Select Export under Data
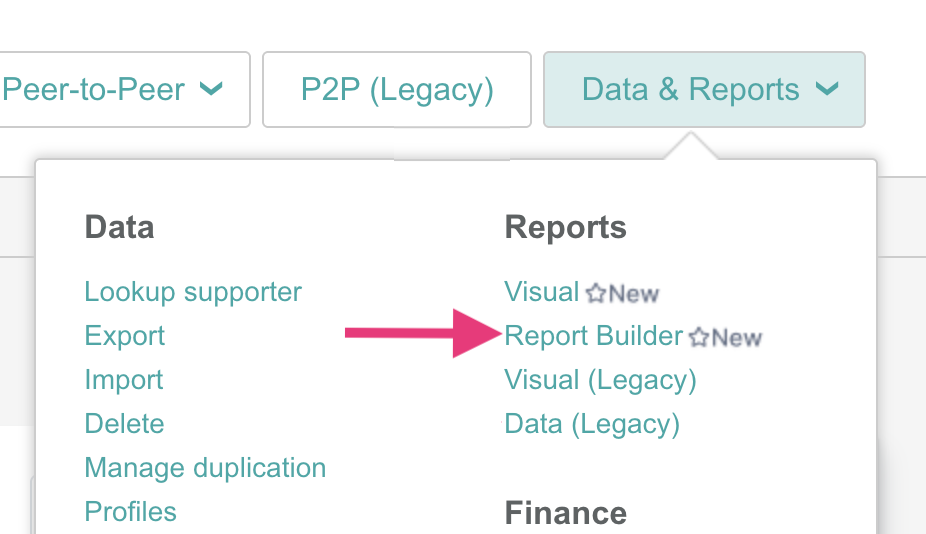 click(x=125, y=336)
